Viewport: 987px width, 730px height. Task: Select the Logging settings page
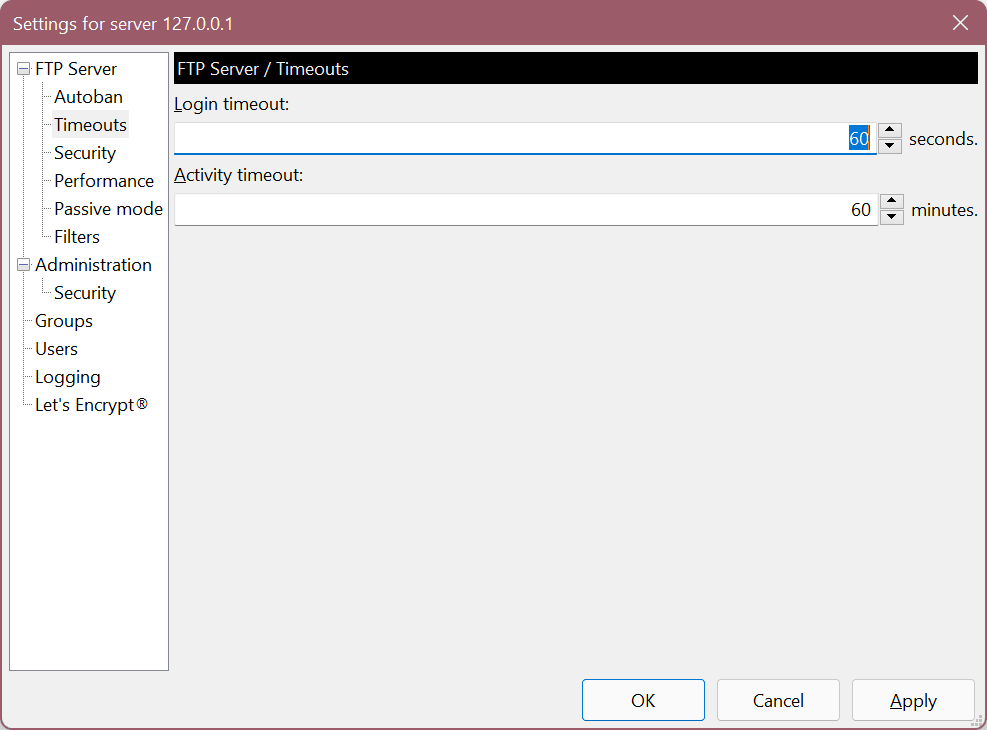(x=67, y=376)
